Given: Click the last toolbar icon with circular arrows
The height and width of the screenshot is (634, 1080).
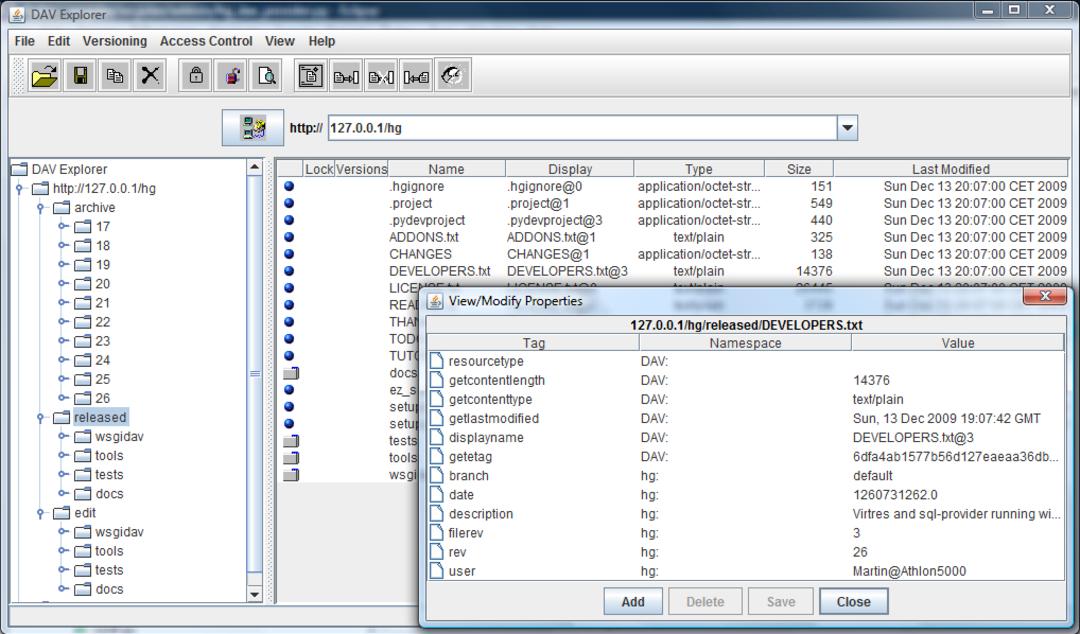Looking at the screenshot, I should pyautogui.click(x=452, y=75).
